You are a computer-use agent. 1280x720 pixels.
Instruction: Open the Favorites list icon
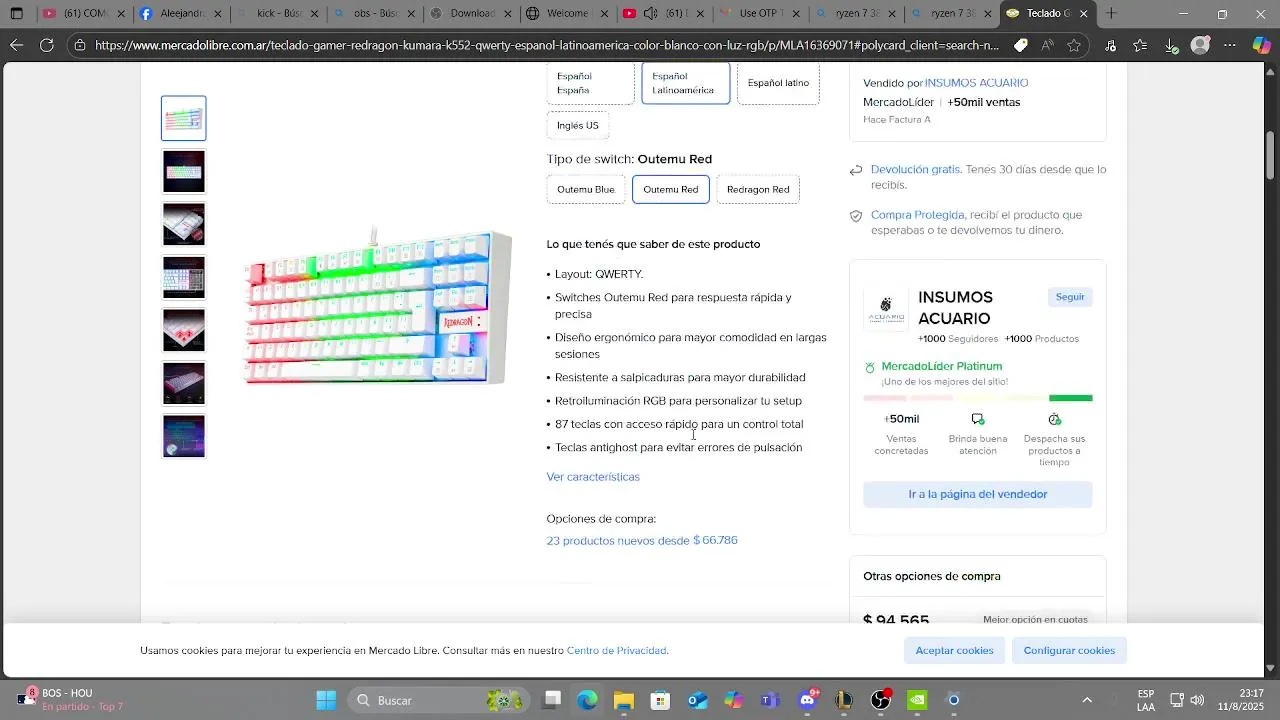point(1141,45)
